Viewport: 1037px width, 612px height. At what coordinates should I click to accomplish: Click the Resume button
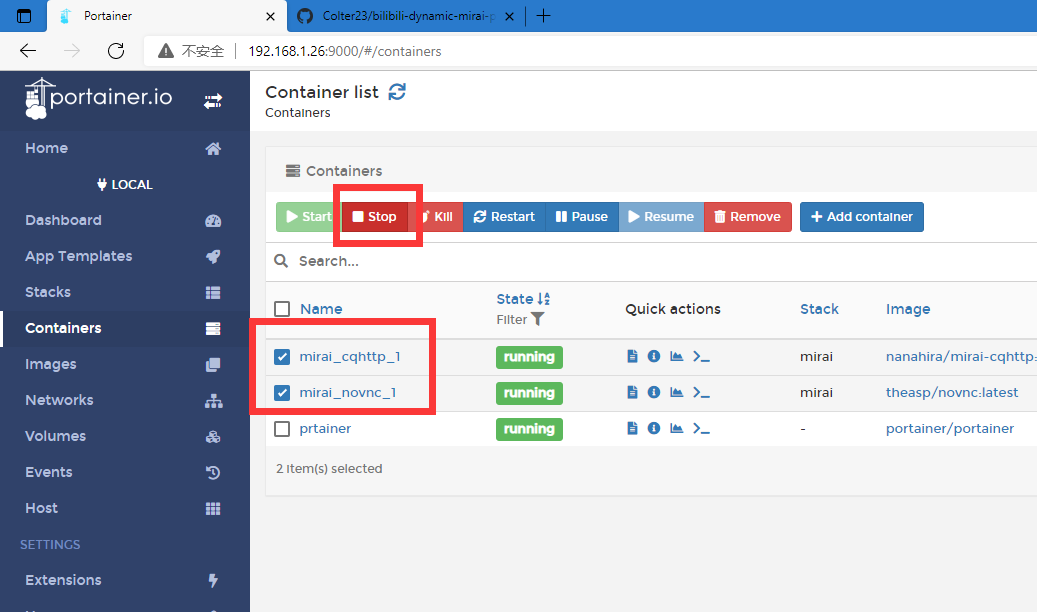[x=661, y=217]
